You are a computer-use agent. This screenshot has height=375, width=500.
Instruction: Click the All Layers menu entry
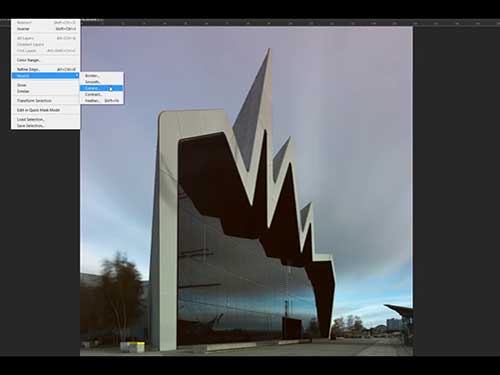click(45, 38)
